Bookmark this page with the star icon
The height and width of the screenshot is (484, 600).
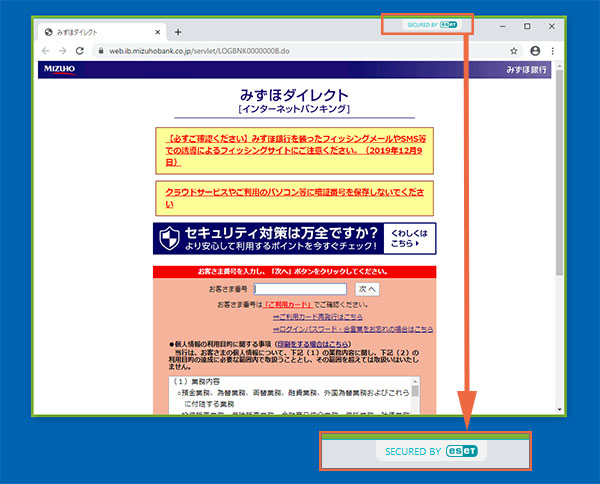click(514, 51)
